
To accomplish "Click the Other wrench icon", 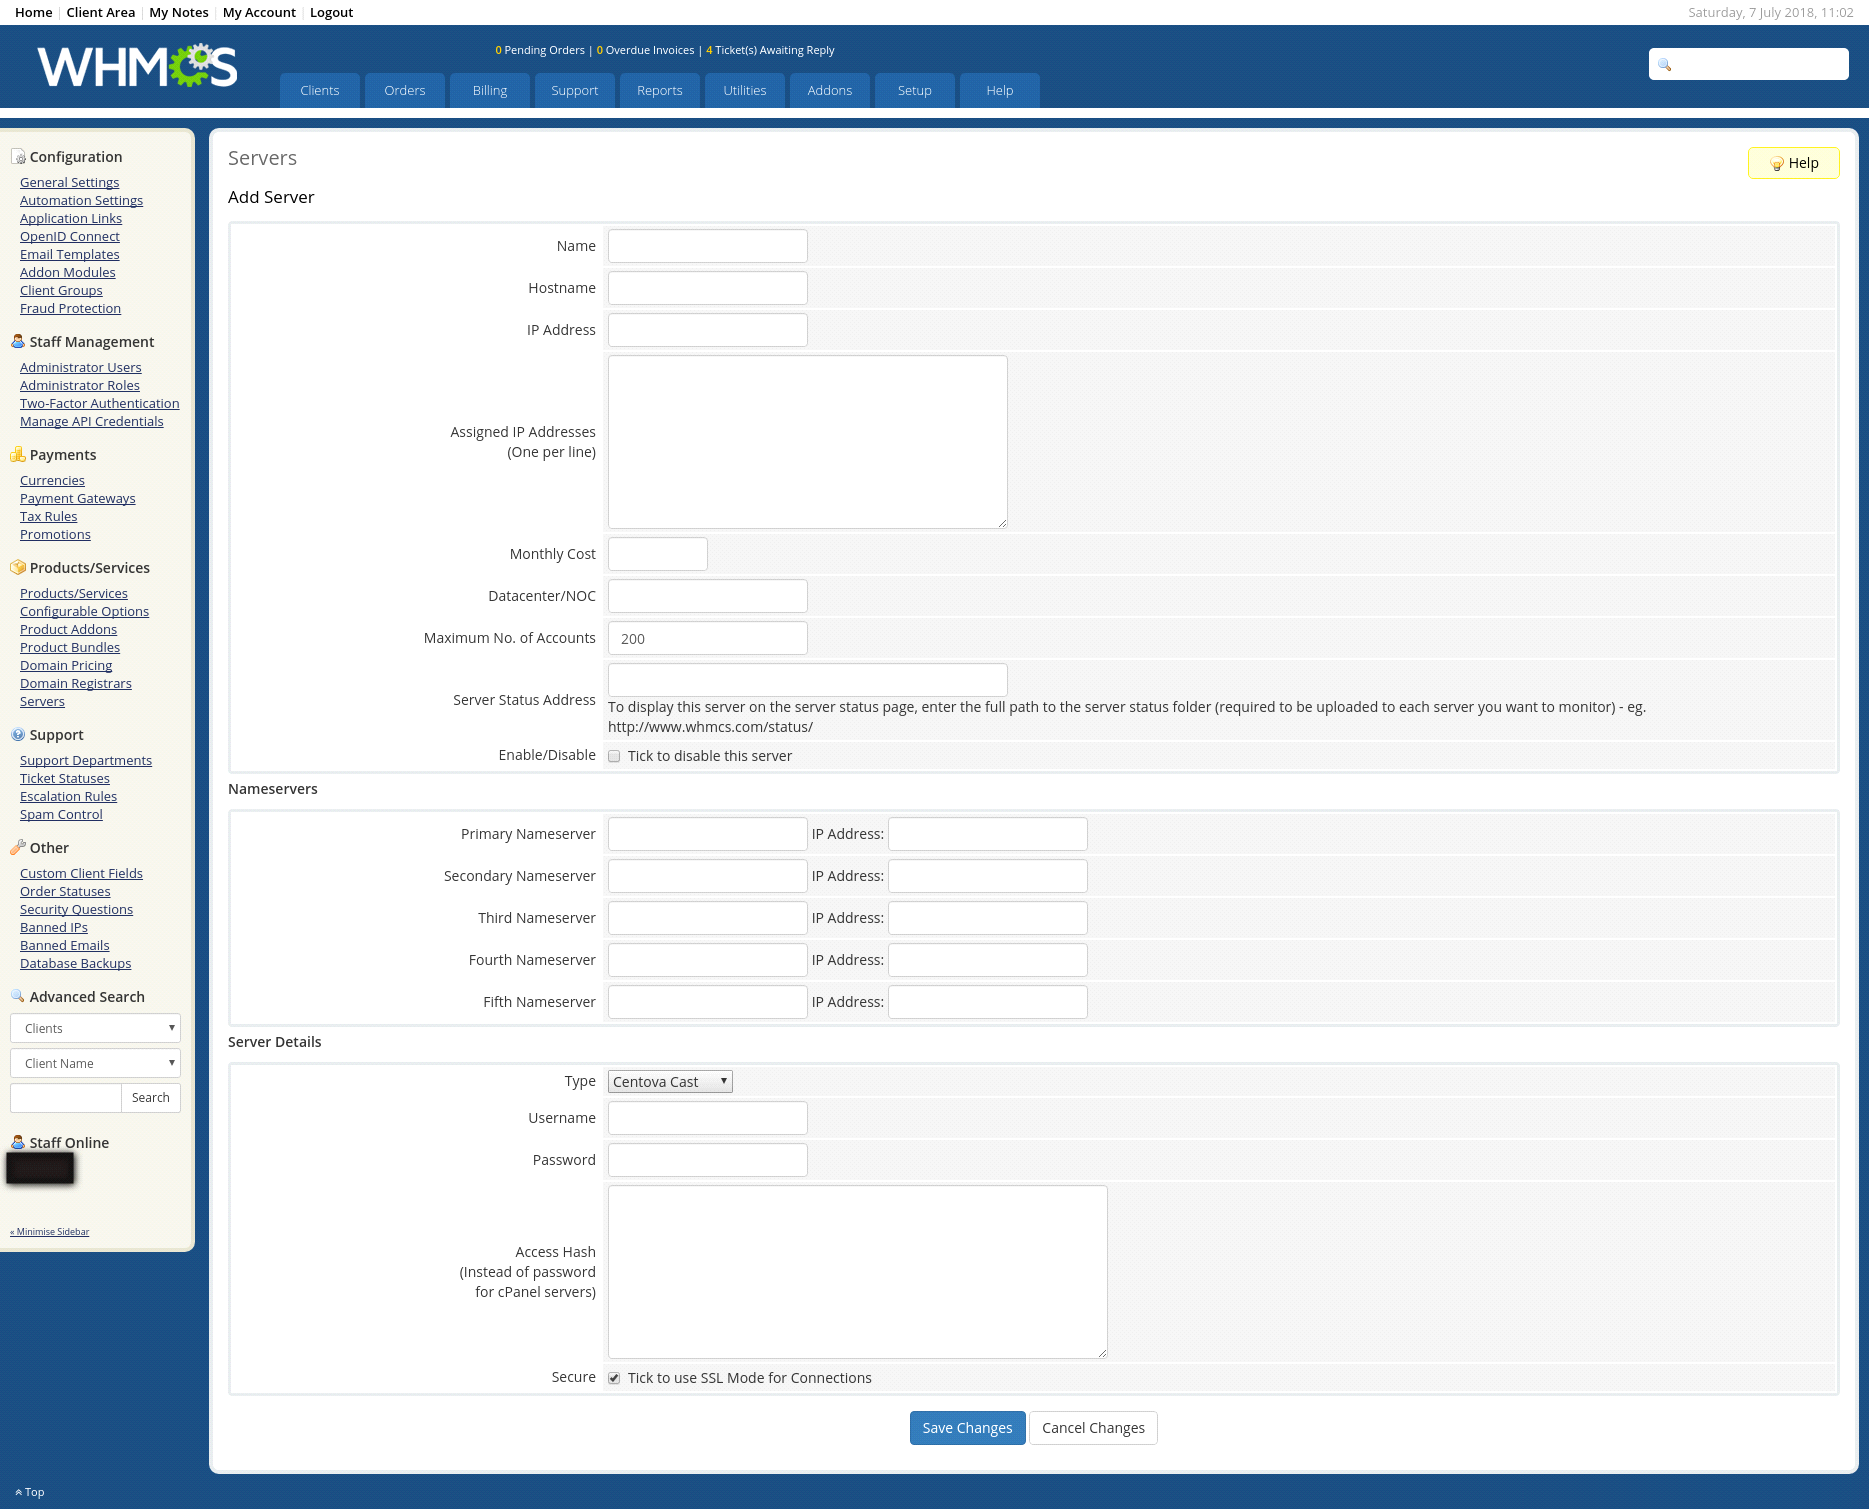I will click(x=18, y=848).
